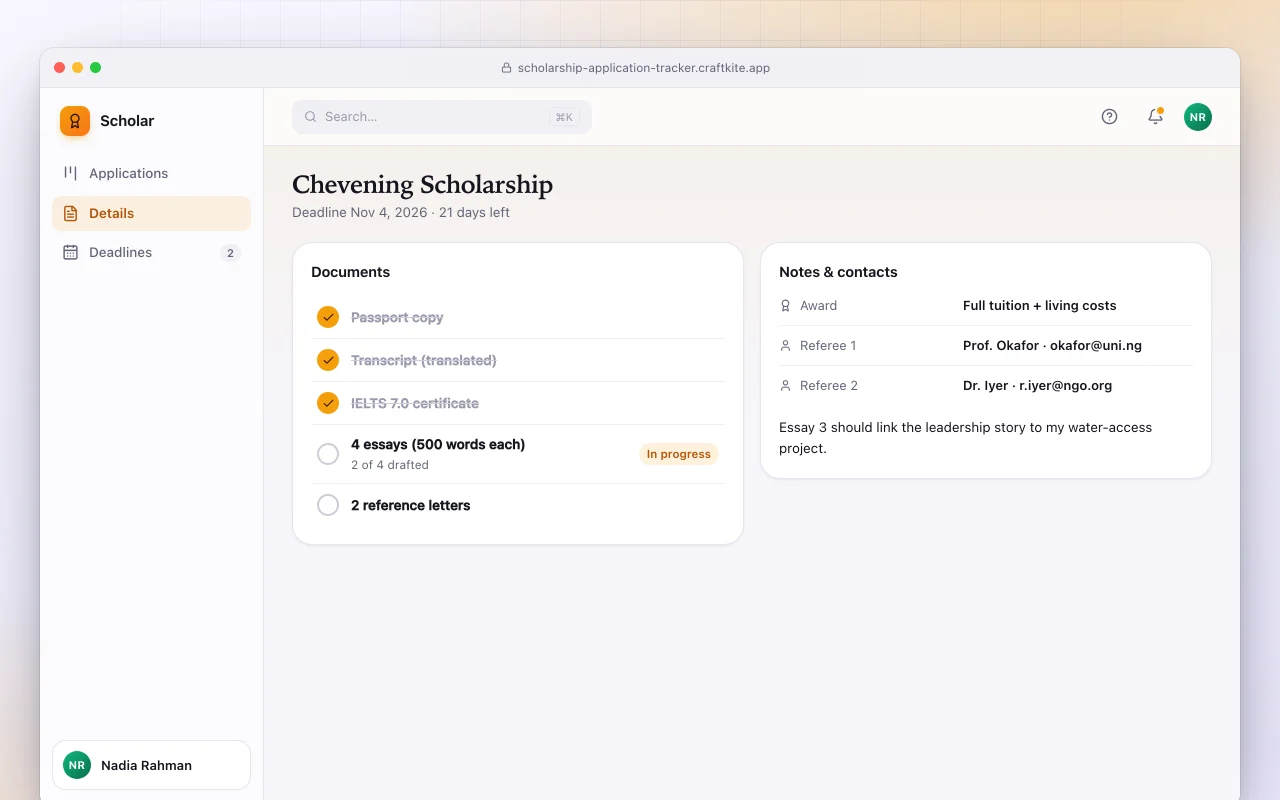Open Deadlines in the sidebar
1280x800 pixels.
click(x=151, y=252)
